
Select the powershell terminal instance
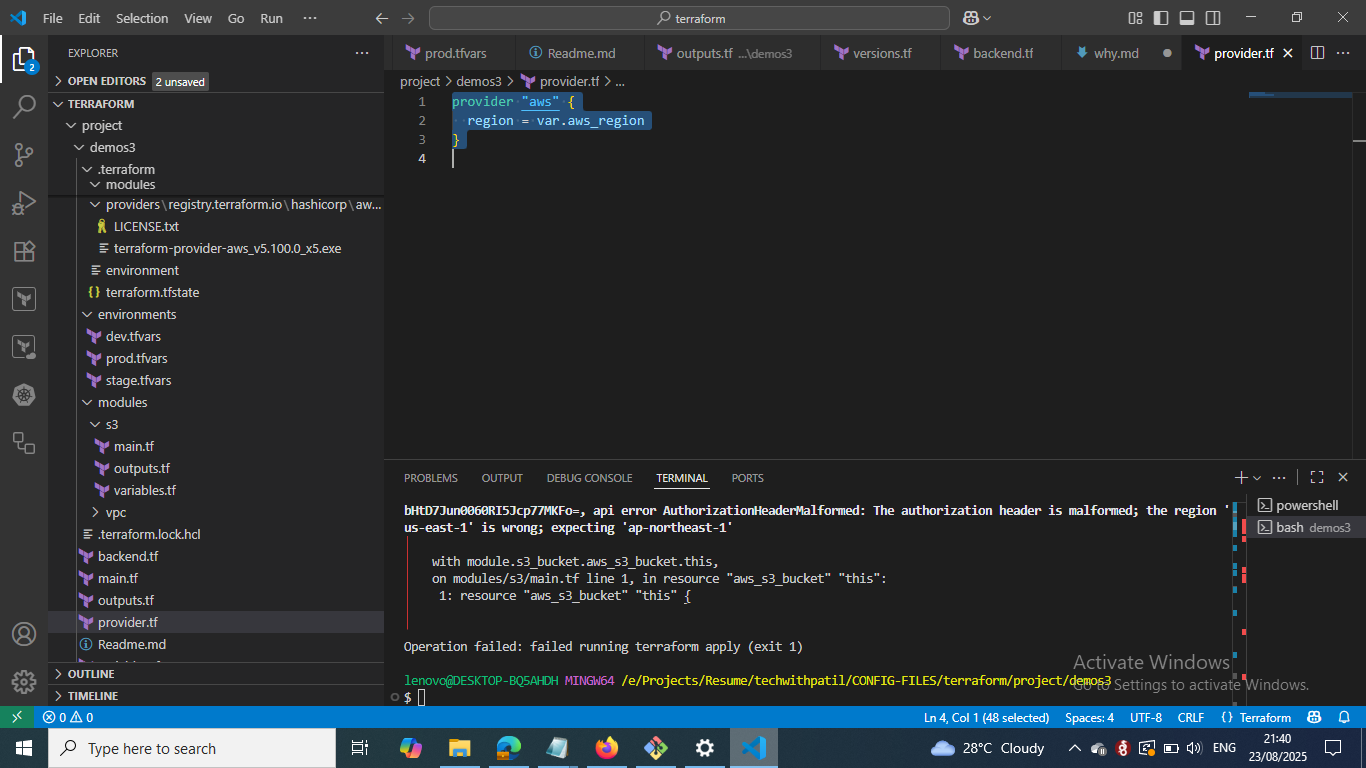[x=1306, y=505]
